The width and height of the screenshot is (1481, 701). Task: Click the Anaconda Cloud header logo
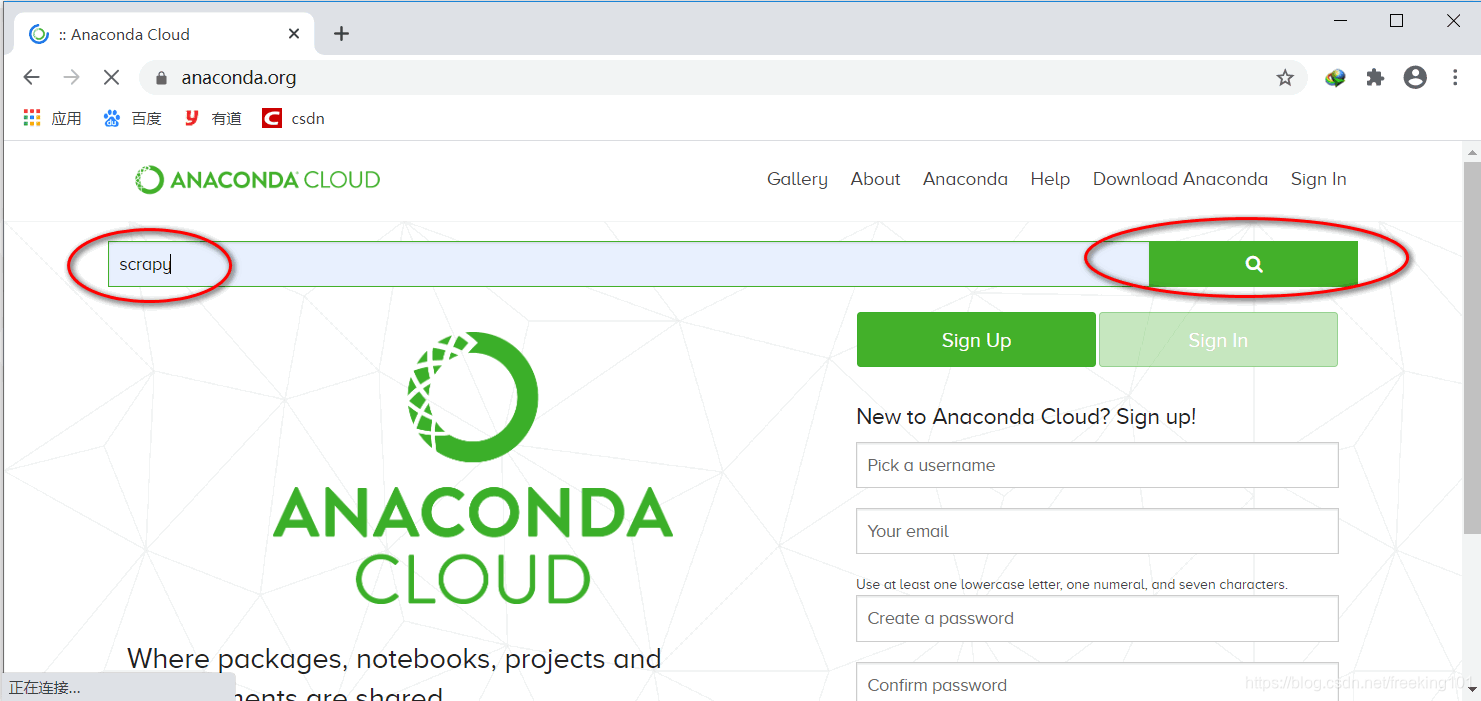coord(258,180)
